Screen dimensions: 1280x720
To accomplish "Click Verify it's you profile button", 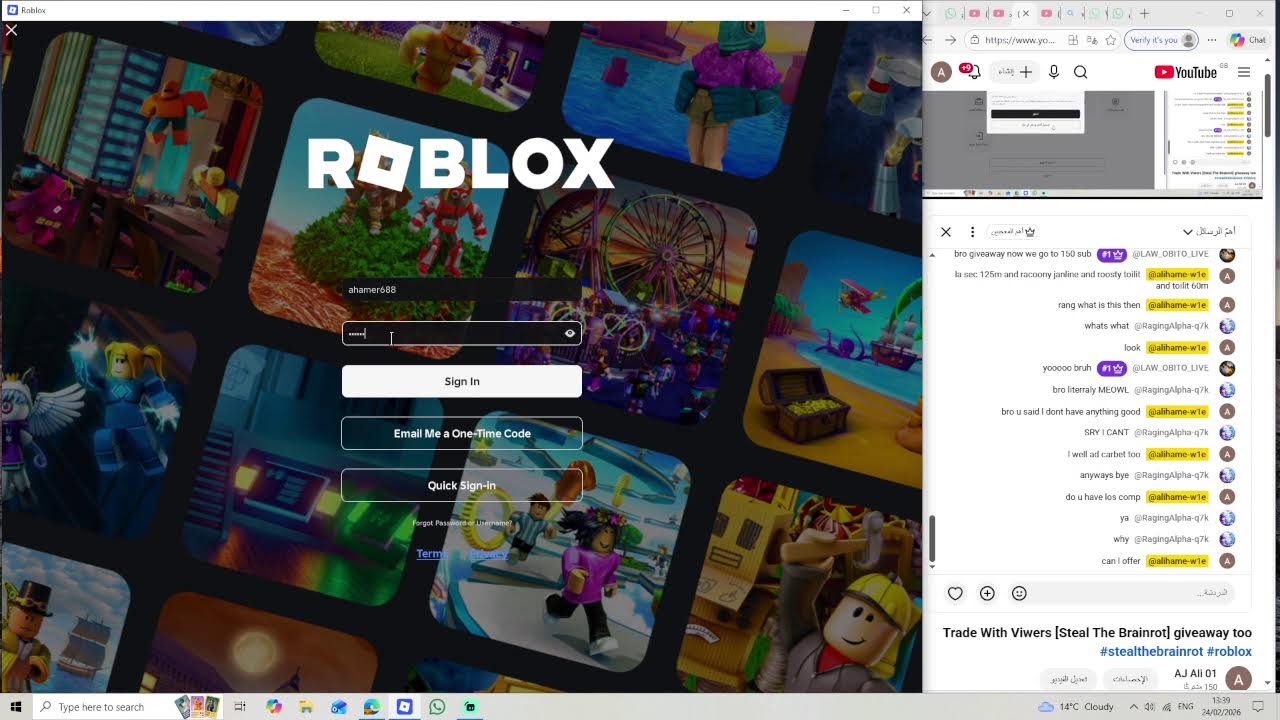I will click(1161, 40).
